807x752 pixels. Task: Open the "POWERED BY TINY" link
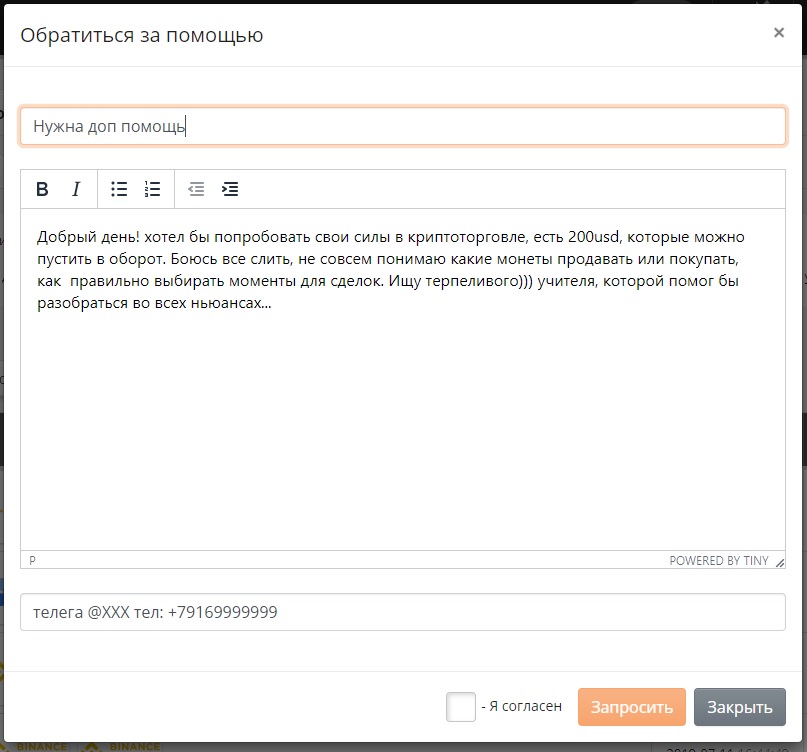pos(718,560)
